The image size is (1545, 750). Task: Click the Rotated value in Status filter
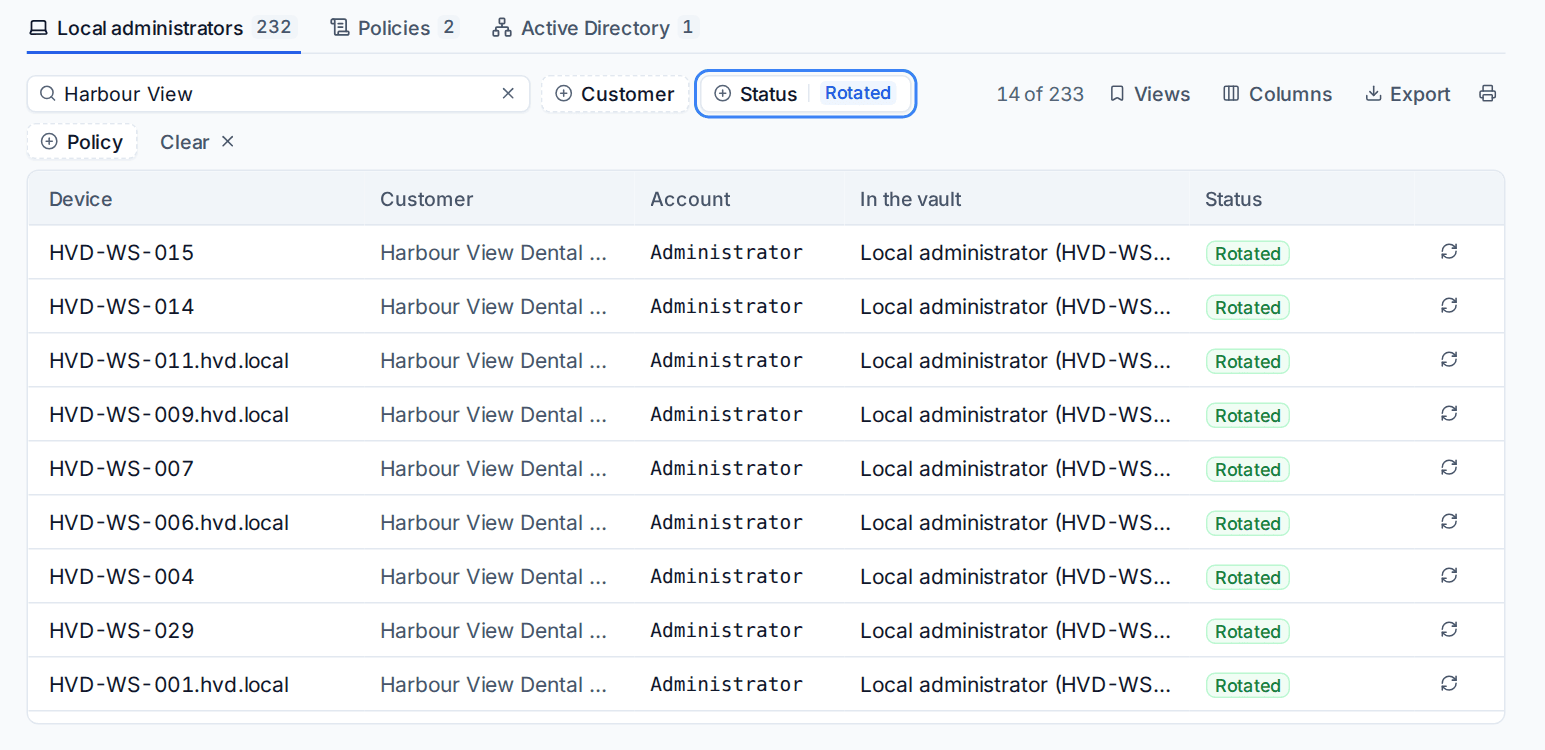click(x=858, y=93)
